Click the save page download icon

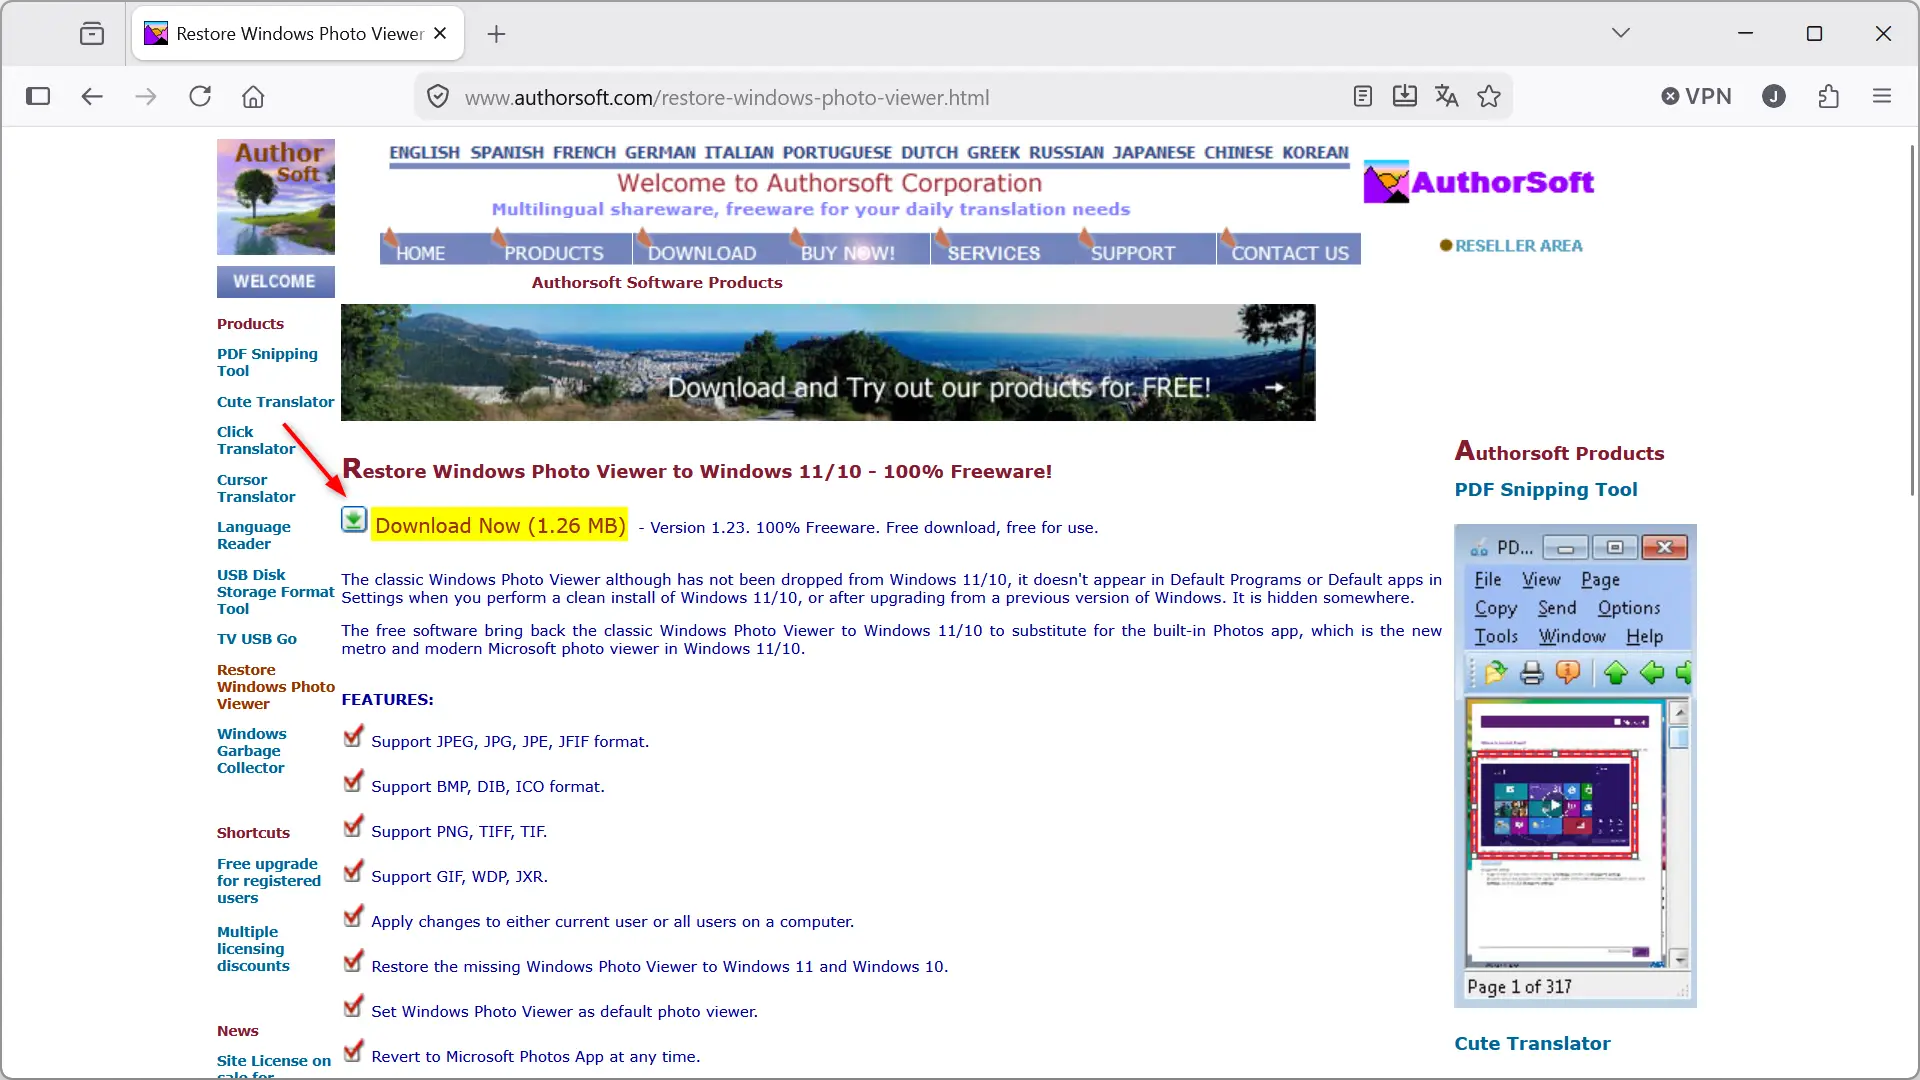(1405, 97)
